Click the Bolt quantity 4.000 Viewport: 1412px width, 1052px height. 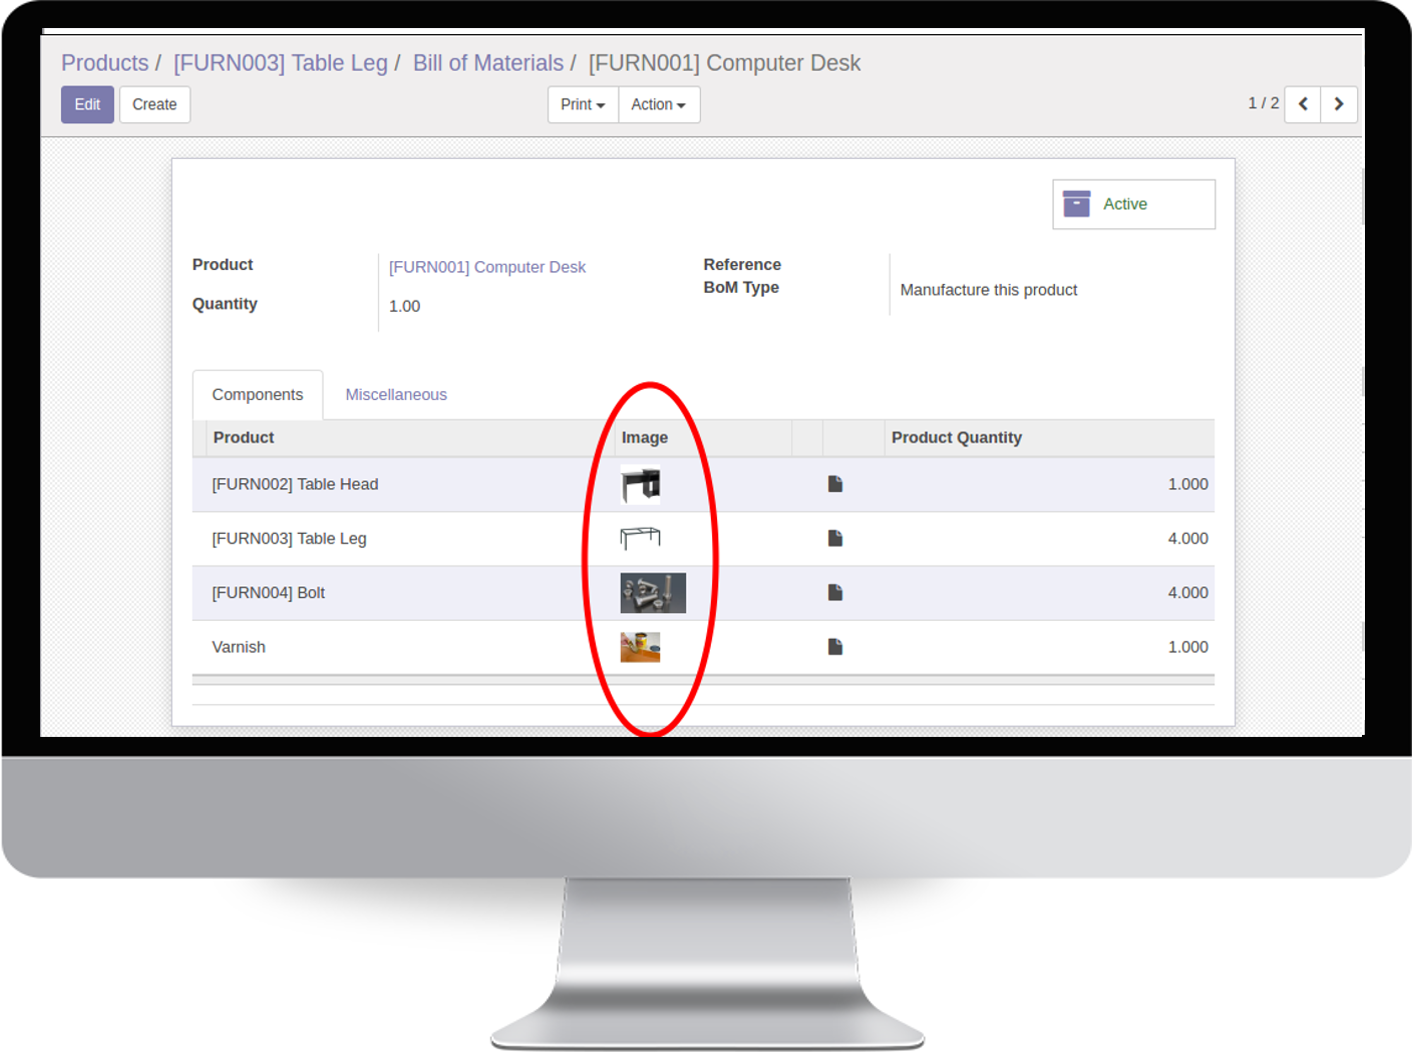coord(1188,593)
